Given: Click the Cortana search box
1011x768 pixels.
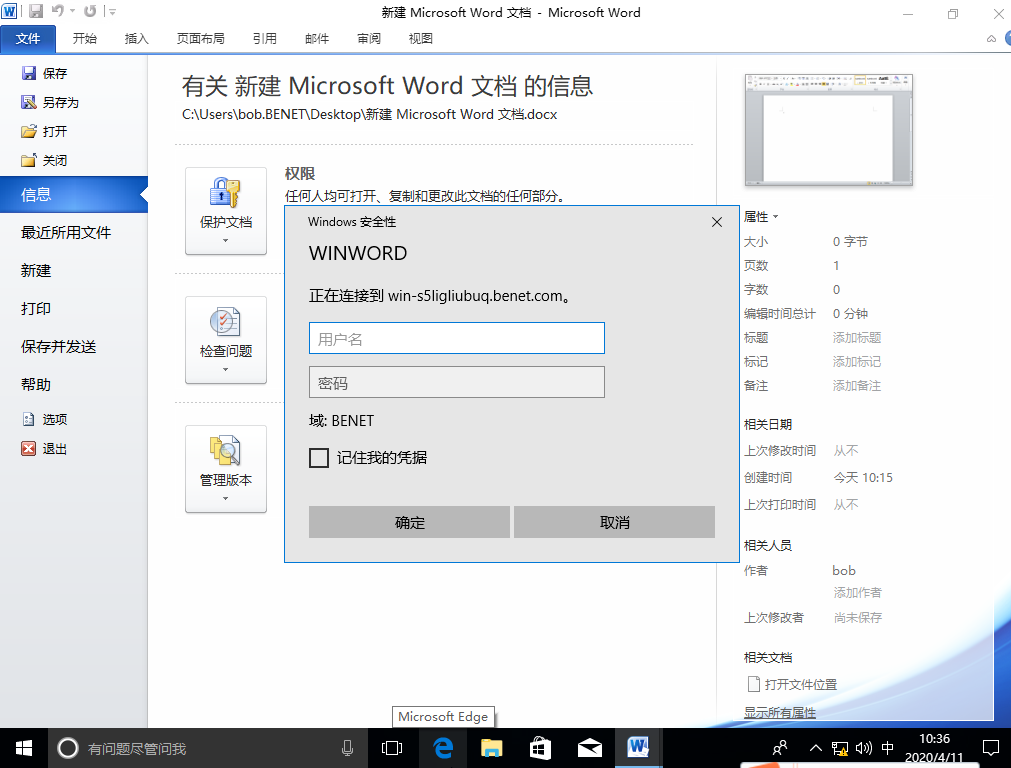Looking at the screenshot, I should coord(208,748).
